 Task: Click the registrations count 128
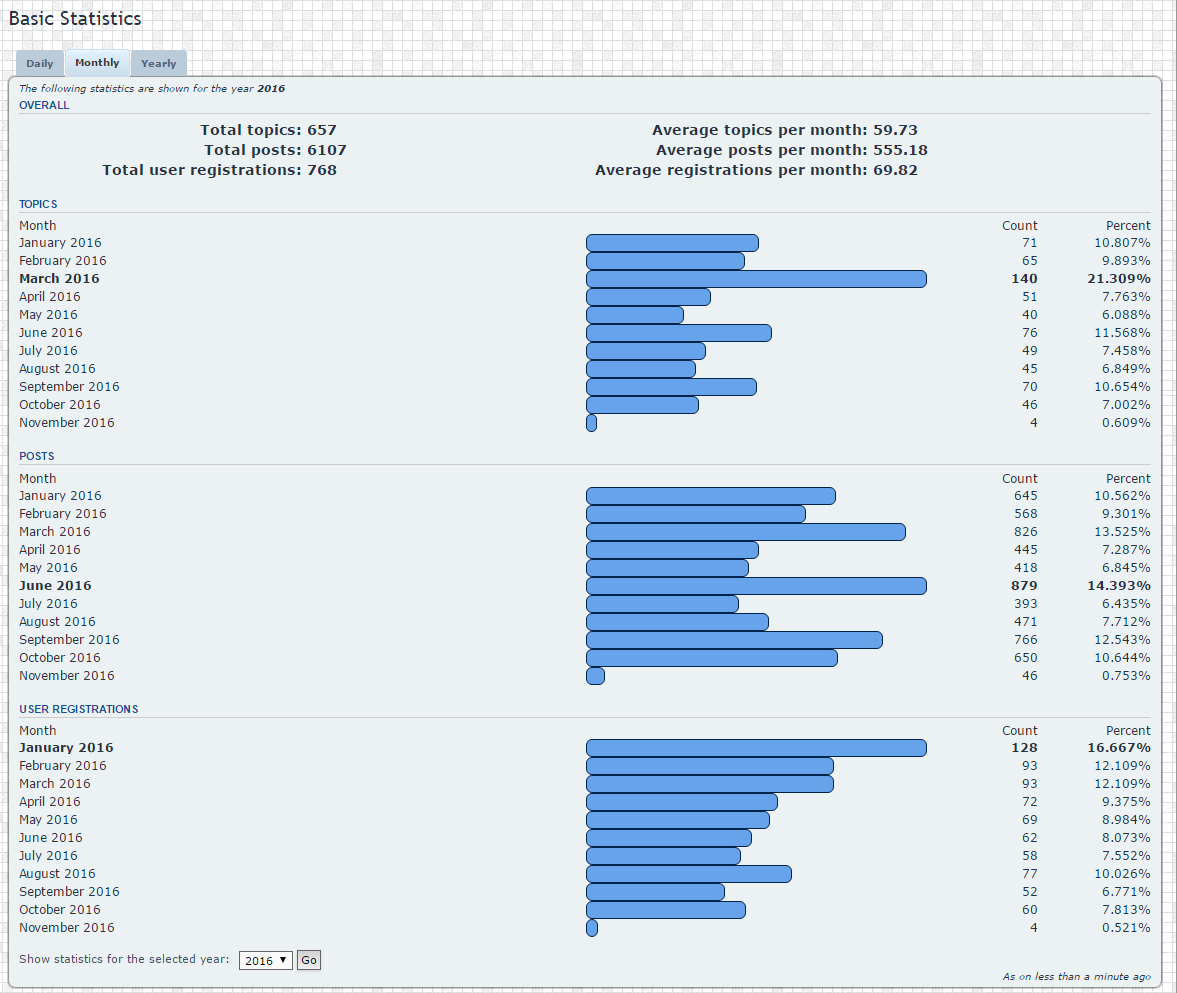pos(1024,748)
